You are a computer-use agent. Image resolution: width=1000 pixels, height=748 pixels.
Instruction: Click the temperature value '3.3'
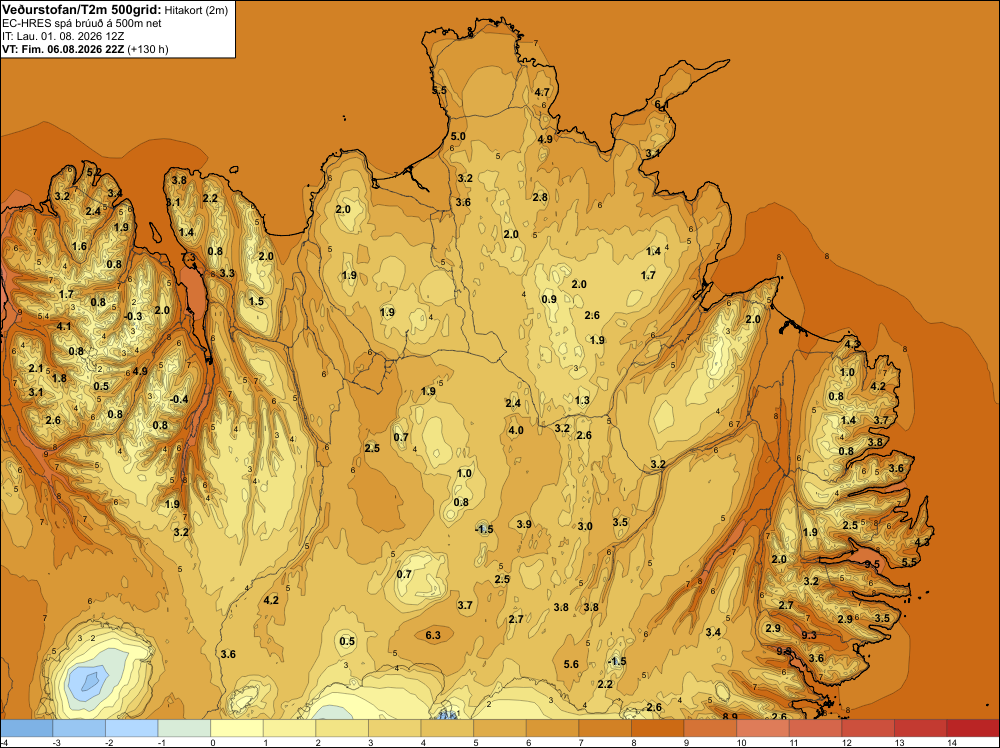click(227, 273)
